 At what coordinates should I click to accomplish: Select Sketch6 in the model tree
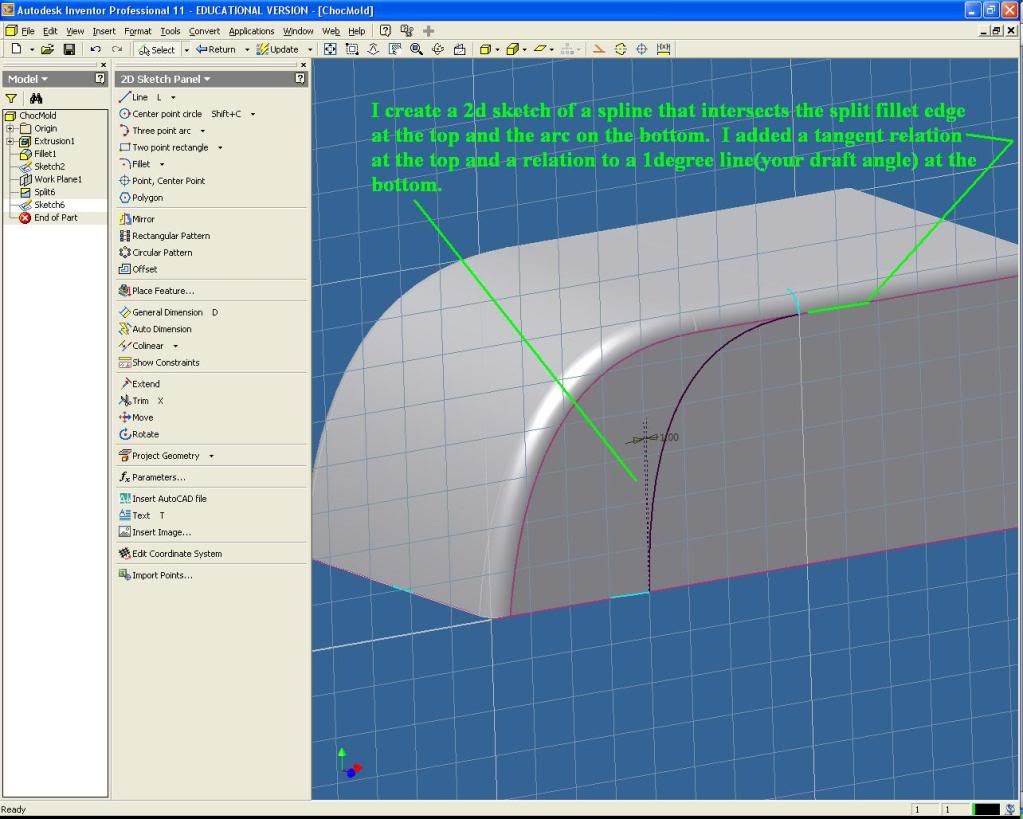[49, 205]
